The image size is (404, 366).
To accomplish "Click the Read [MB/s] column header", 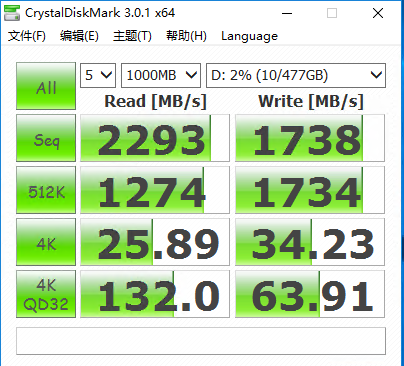I will pyautogui.click(x=155, y=101).
